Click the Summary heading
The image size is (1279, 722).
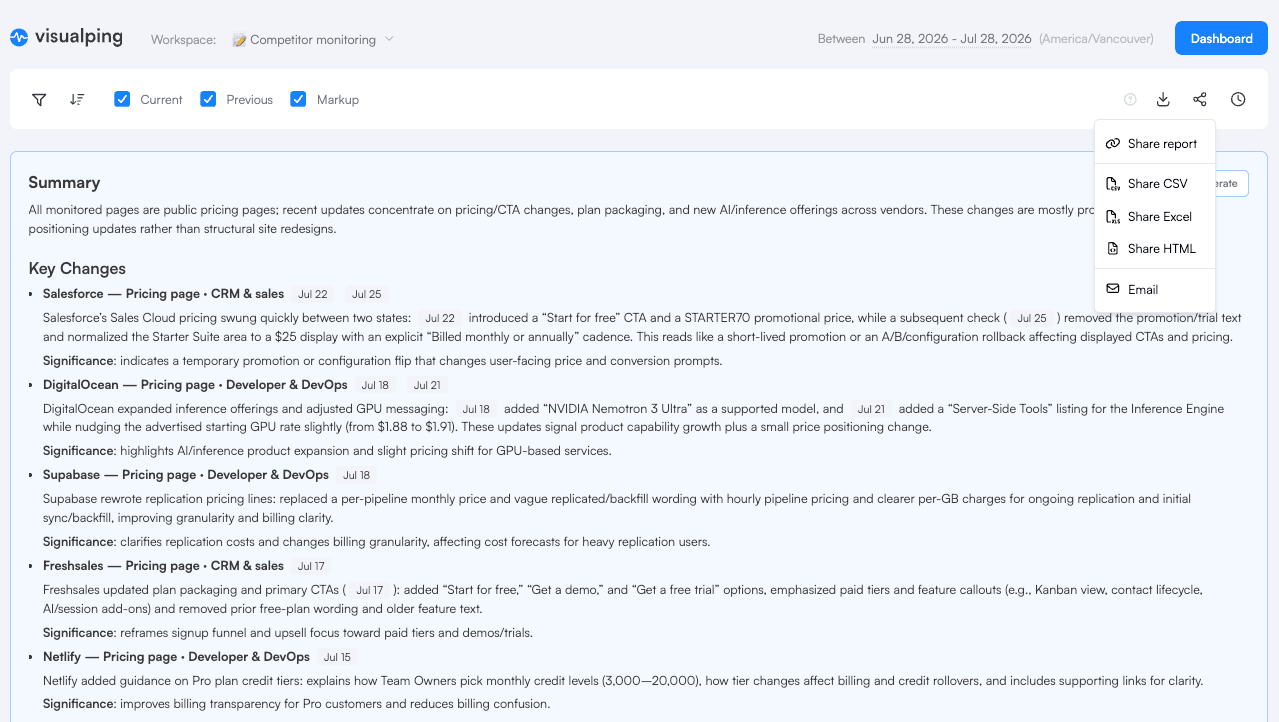64,183
